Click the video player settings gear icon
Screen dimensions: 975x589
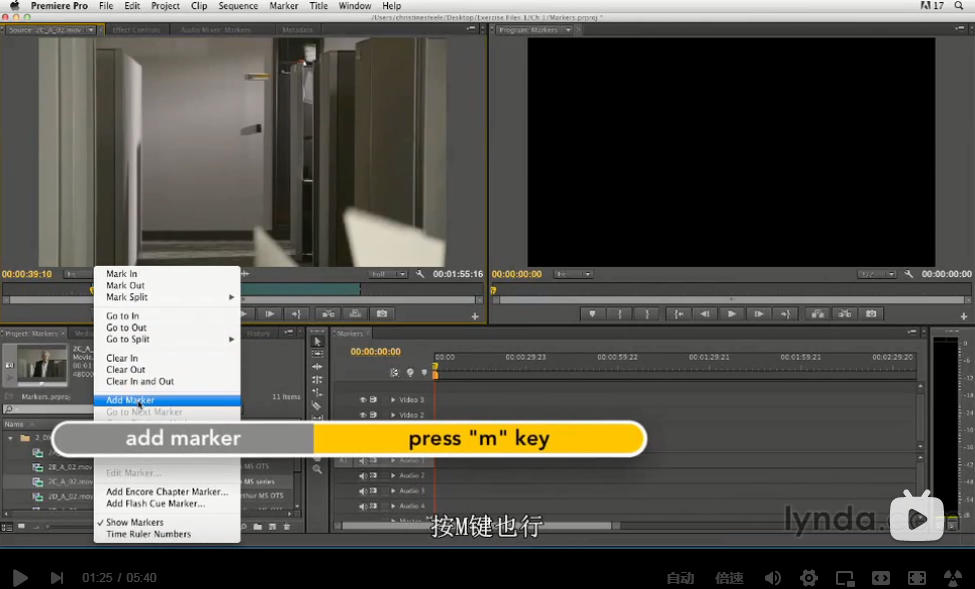808,578
